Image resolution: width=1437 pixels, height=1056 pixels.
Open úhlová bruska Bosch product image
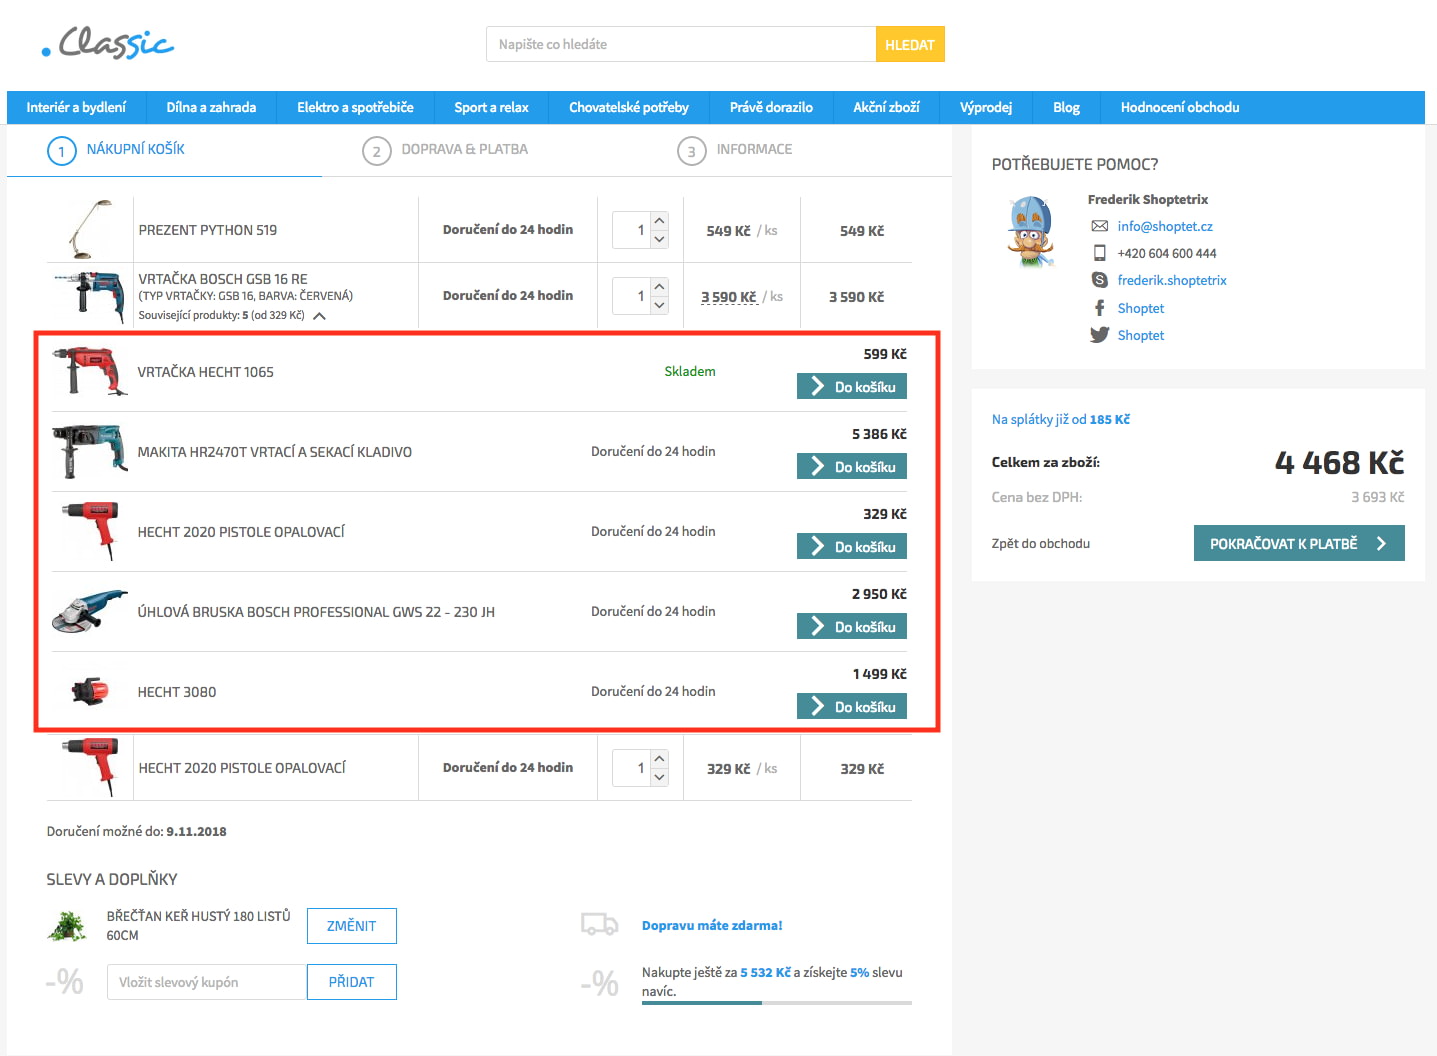tap(90, 611)
